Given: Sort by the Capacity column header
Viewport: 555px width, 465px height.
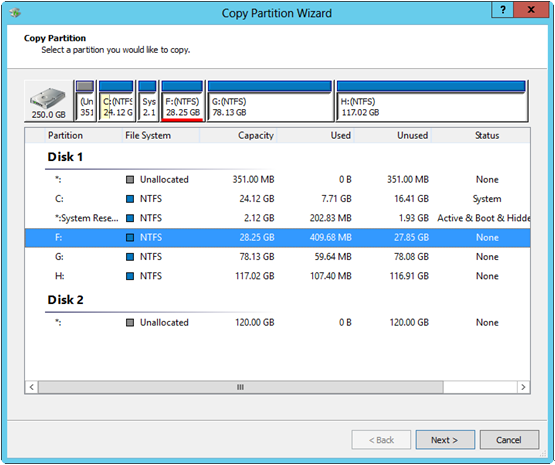Looking at the screenshot, I should point(238,136).
